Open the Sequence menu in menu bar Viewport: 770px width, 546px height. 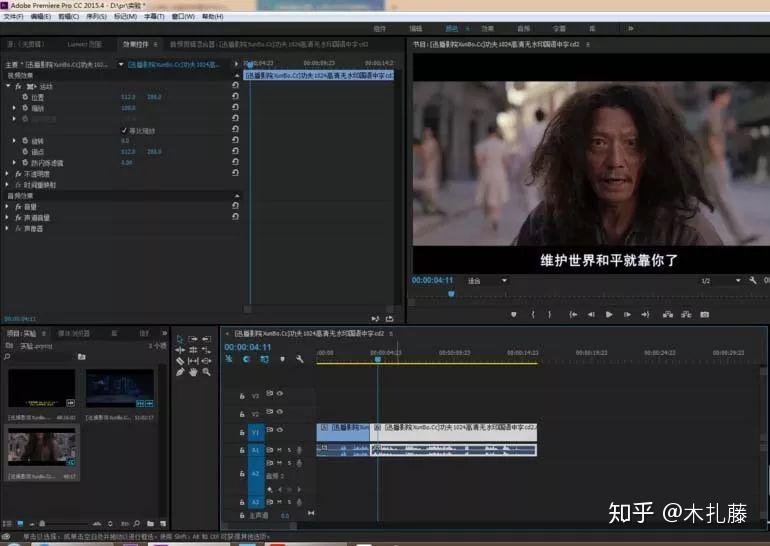coord(97,17)
